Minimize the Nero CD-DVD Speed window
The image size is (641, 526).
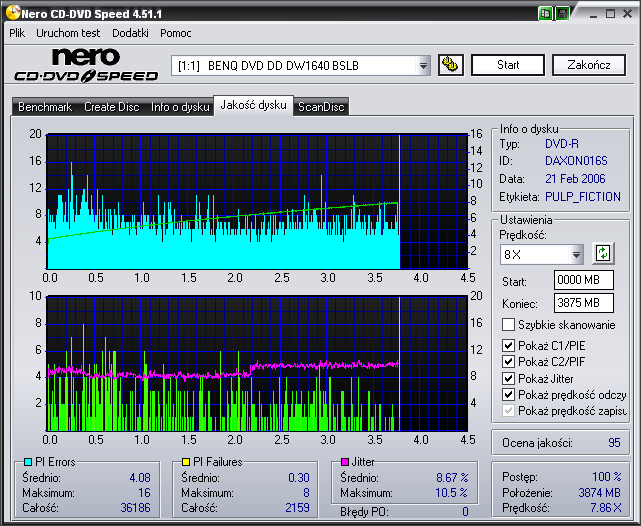[593, 14]
